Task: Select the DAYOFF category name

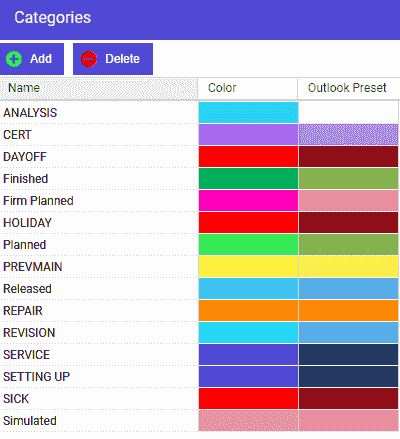Action: tap(25, 157)
